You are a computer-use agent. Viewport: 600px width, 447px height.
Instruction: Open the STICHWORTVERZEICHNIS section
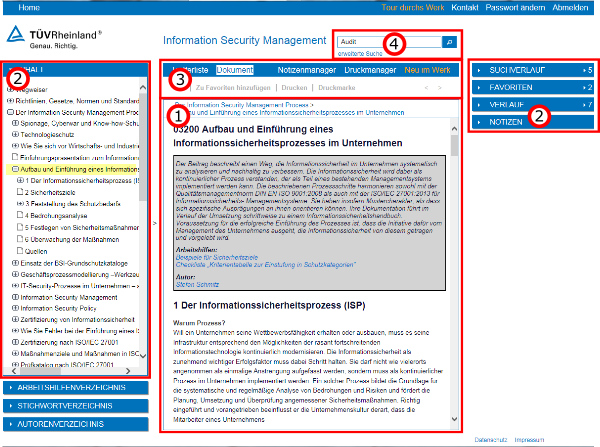[75, 406]
